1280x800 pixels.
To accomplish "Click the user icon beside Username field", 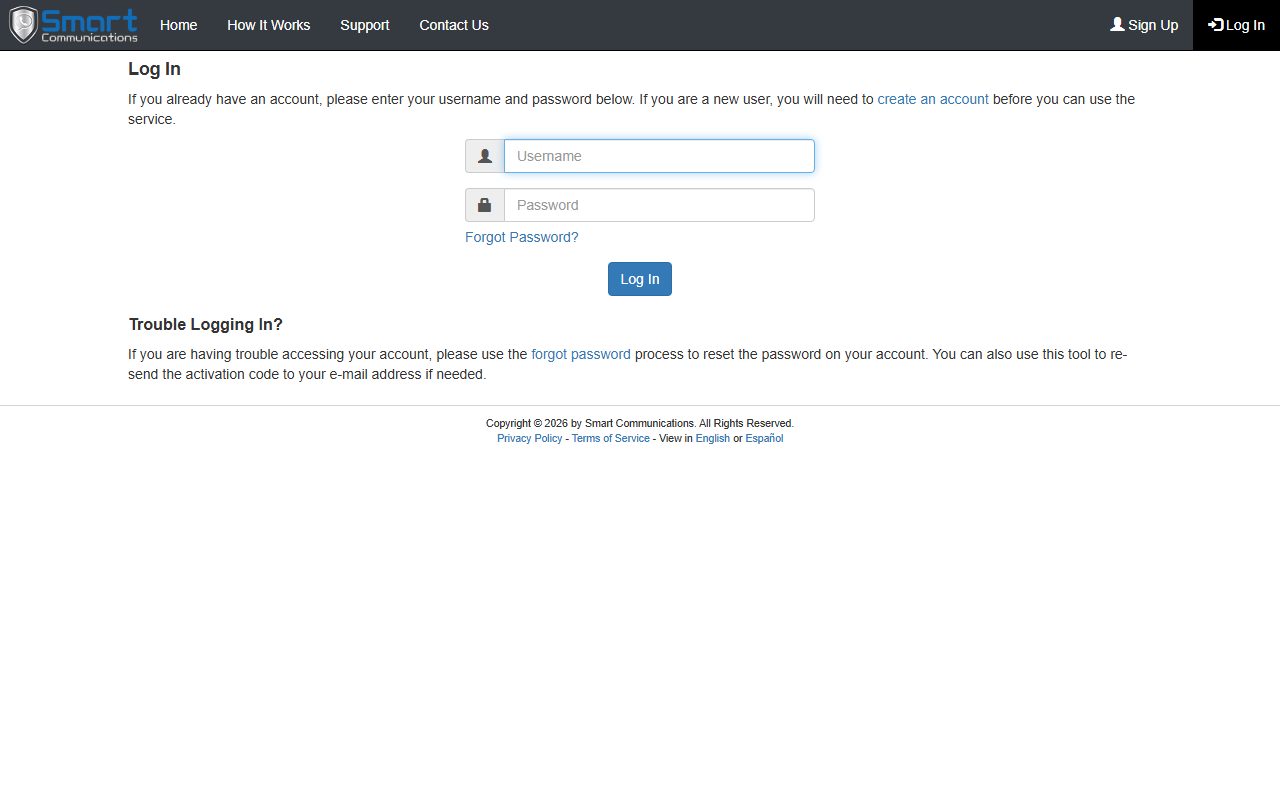I will point(485,156).
